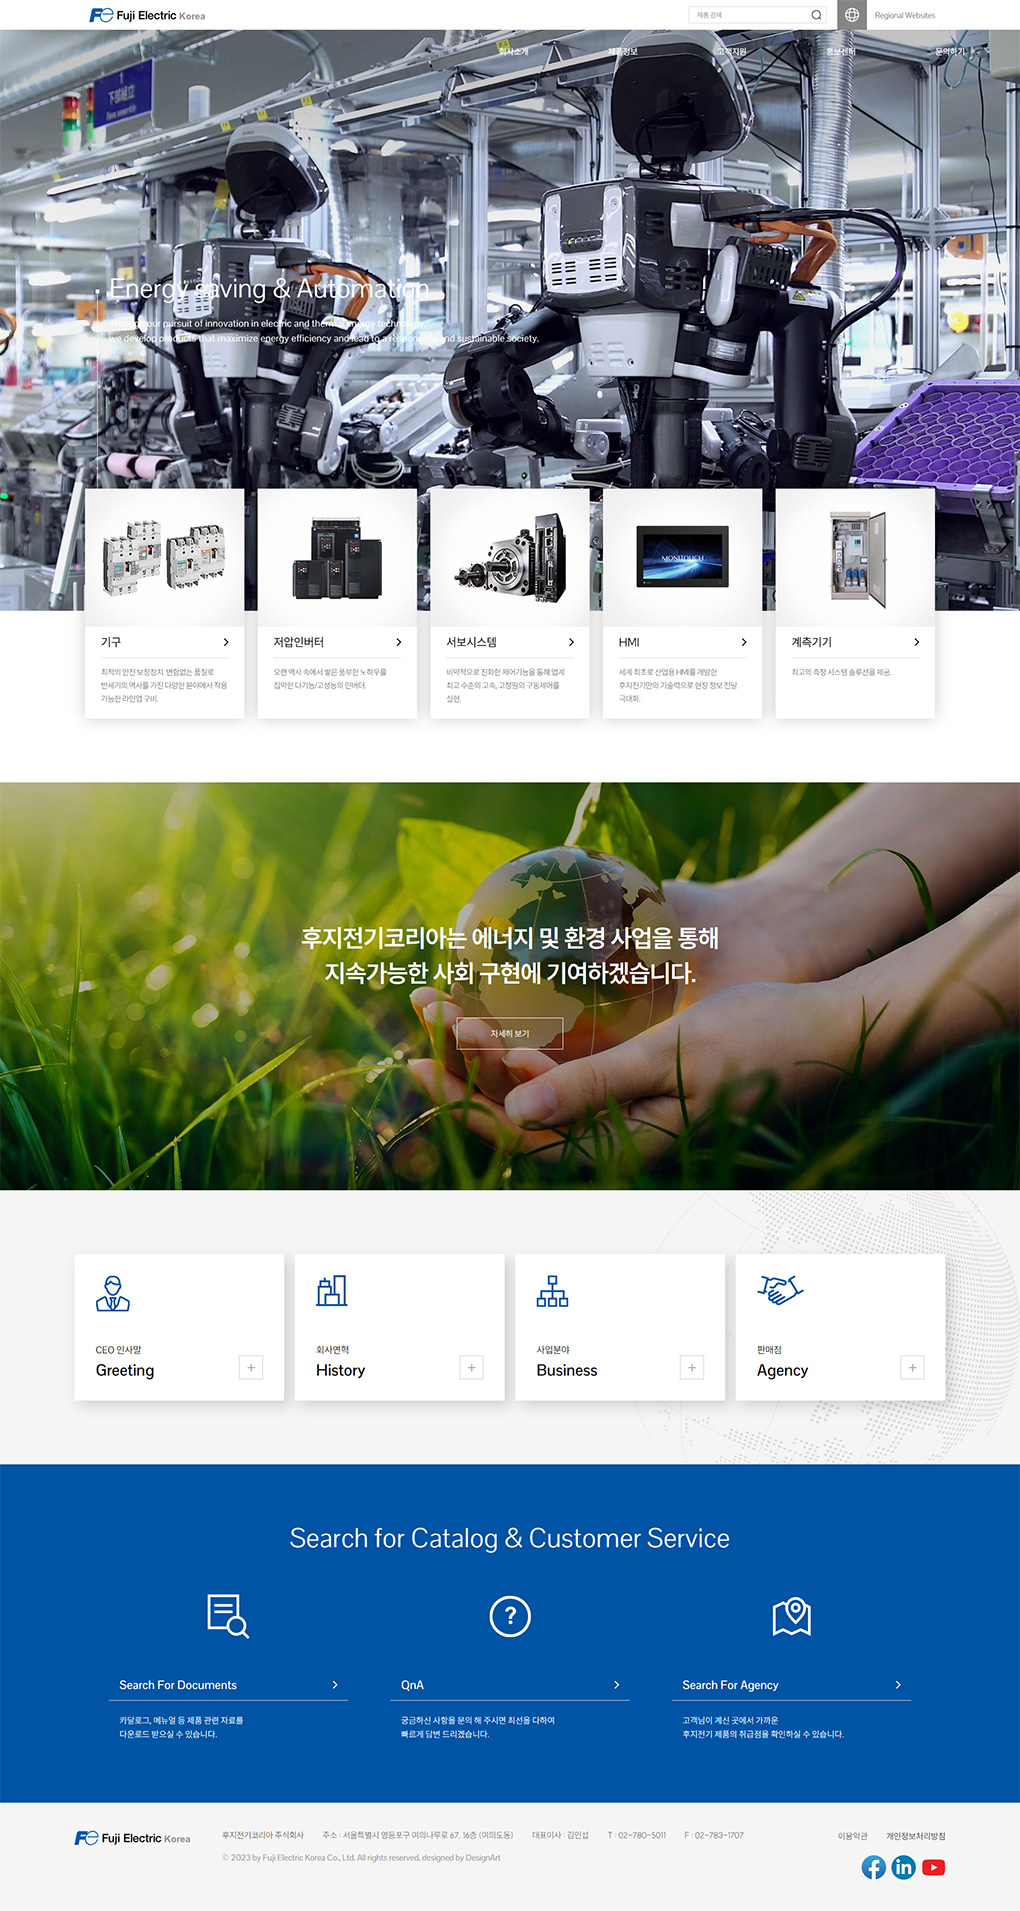1020x1911 pixels.
Task: Open the 개인정보처리방침 footer link
Action: (915, 1836)
